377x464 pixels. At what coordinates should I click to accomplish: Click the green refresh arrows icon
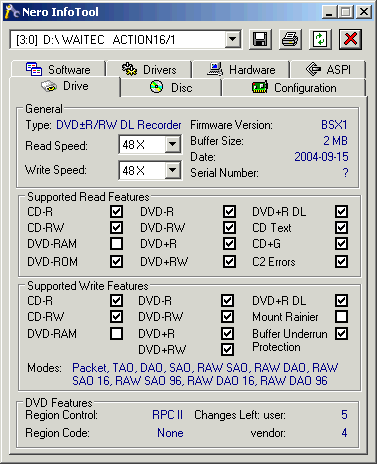tap(320, 40)
